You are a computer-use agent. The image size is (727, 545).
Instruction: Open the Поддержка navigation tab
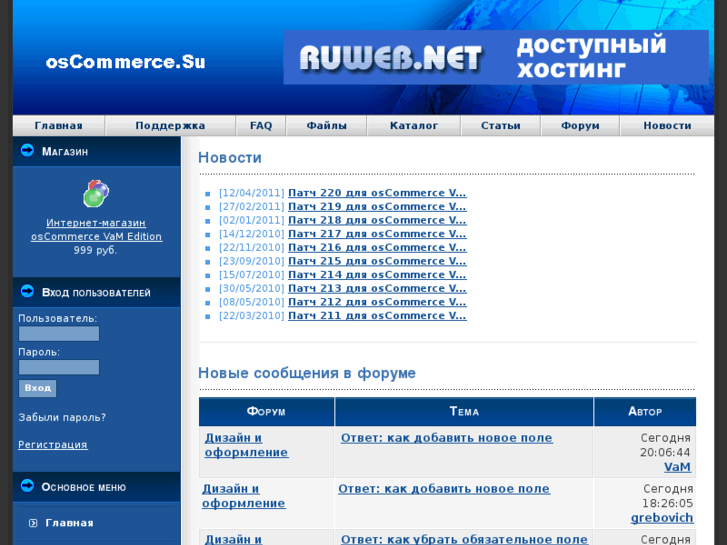click(170, 126)
